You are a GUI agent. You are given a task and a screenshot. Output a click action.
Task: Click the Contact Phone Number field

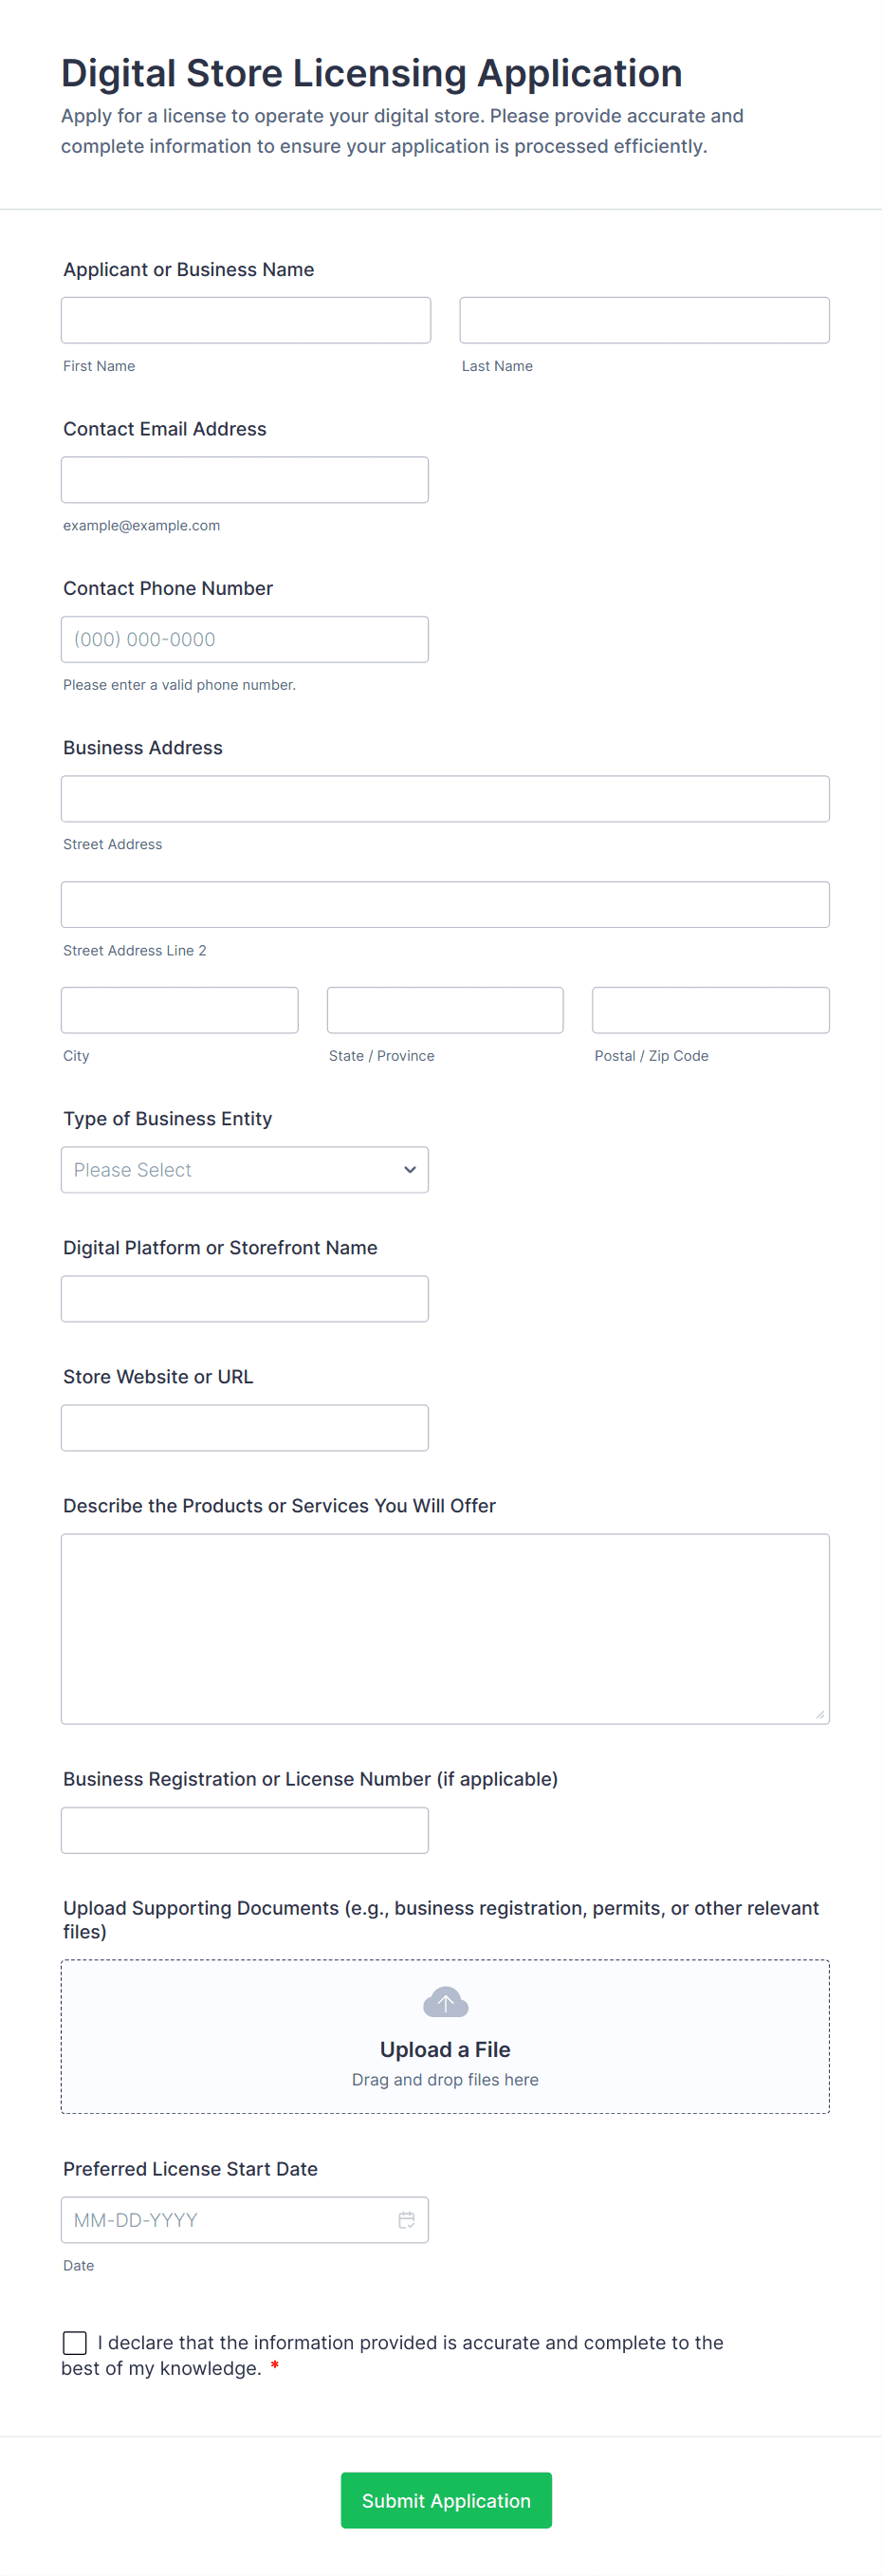point(245,639)
